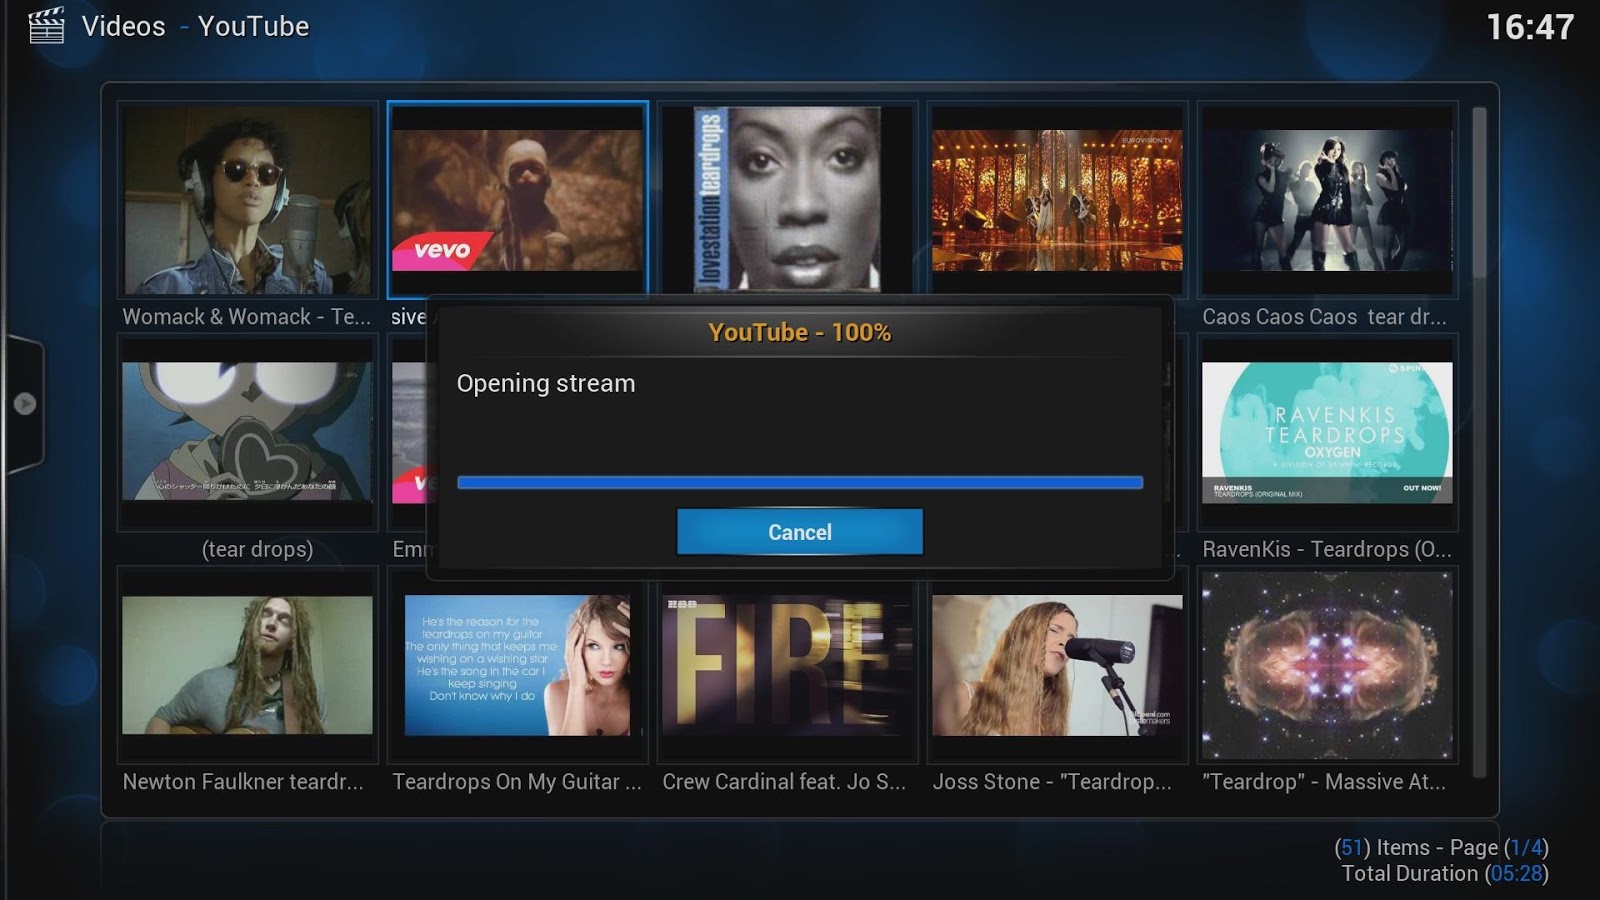Play the Newton Faulkner teardrop video

(x=247, y=665)
